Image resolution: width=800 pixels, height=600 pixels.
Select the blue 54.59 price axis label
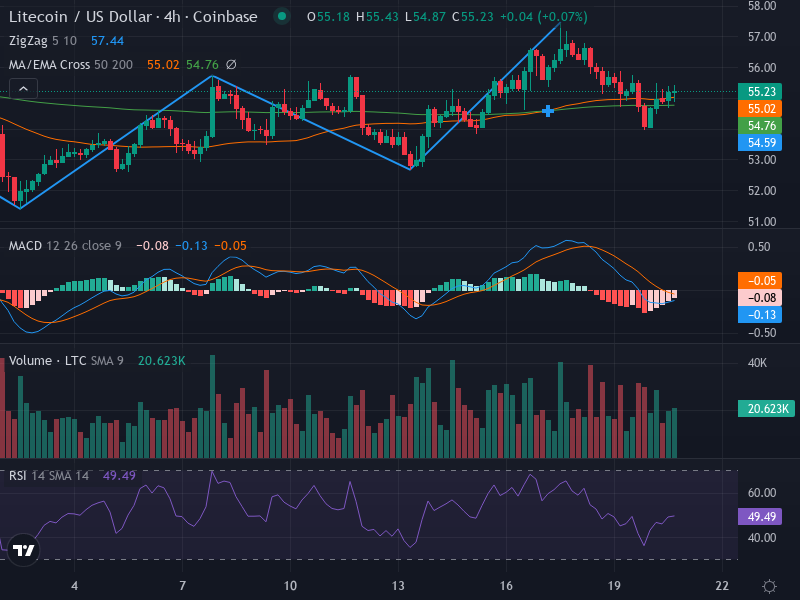[x=760, y=142]
